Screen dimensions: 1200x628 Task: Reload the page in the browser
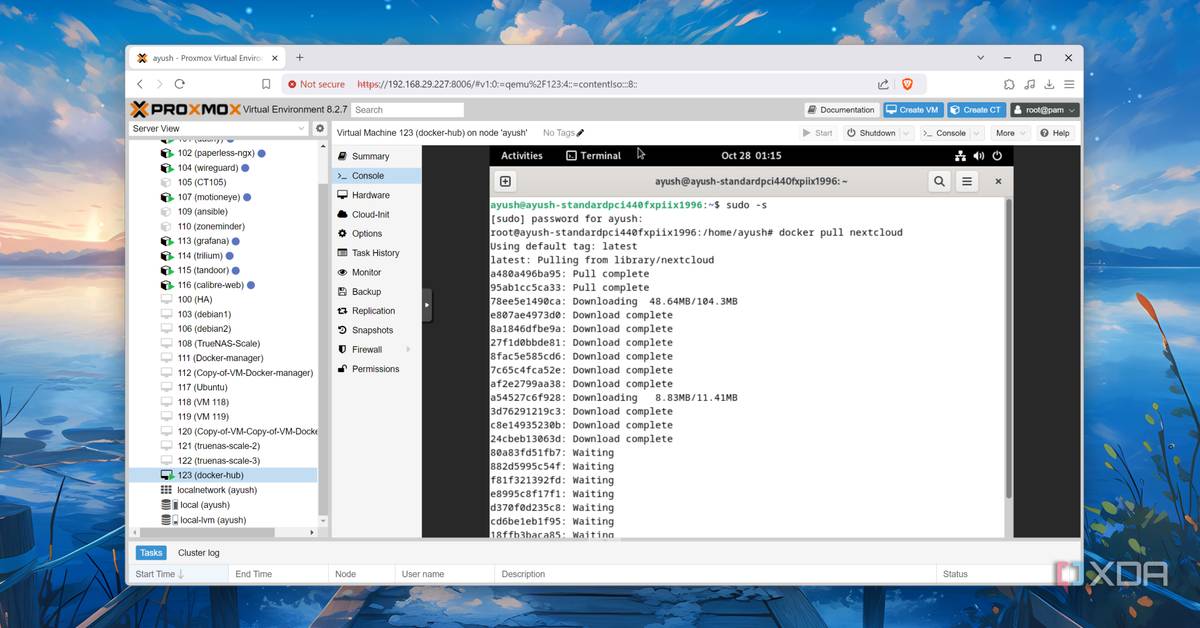tap(180, 85)
